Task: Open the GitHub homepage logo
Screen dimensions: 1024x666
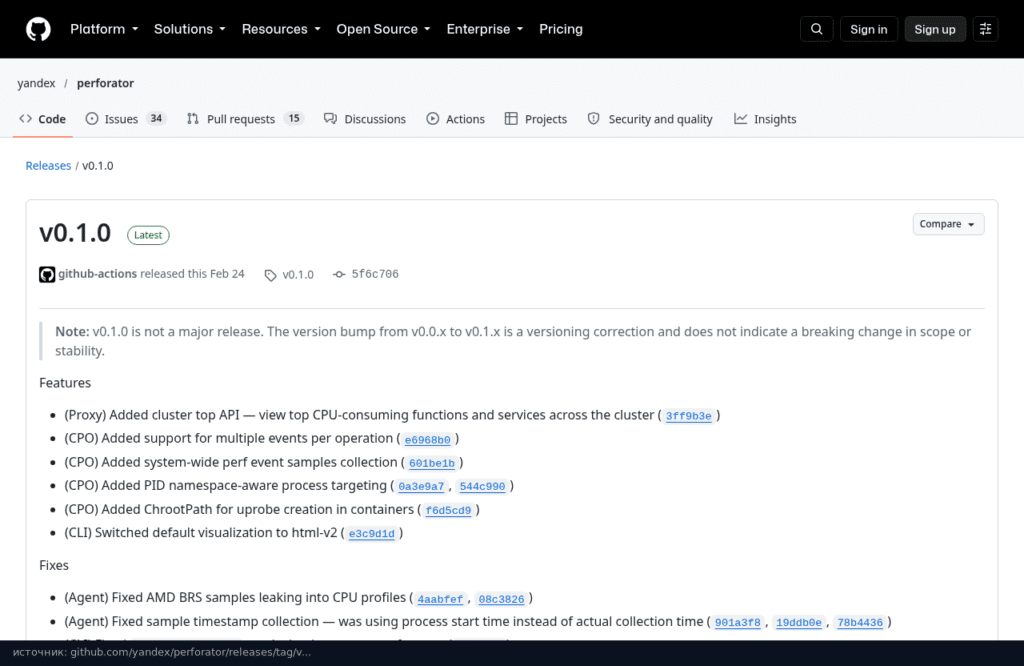Action: tap(38, 29)
